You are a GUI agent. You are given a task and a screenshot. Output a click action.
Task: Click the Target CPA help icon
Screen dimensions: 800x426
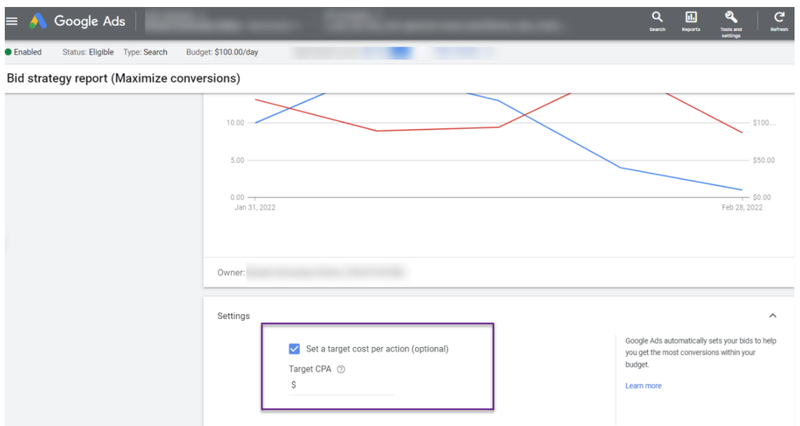tap(341, 369)
